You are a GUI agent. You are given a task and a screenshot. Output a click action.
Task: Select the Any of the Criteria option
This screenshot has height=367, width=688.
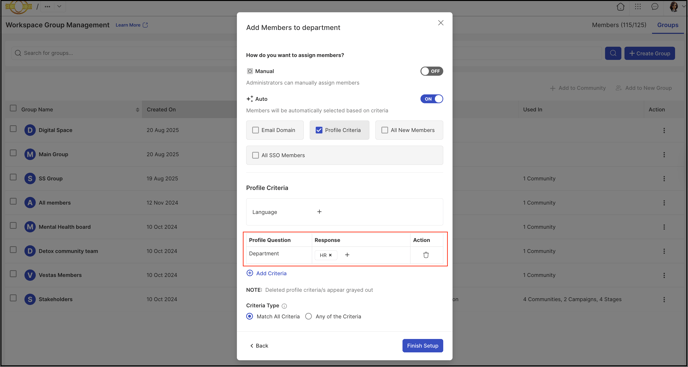(308, 317)
